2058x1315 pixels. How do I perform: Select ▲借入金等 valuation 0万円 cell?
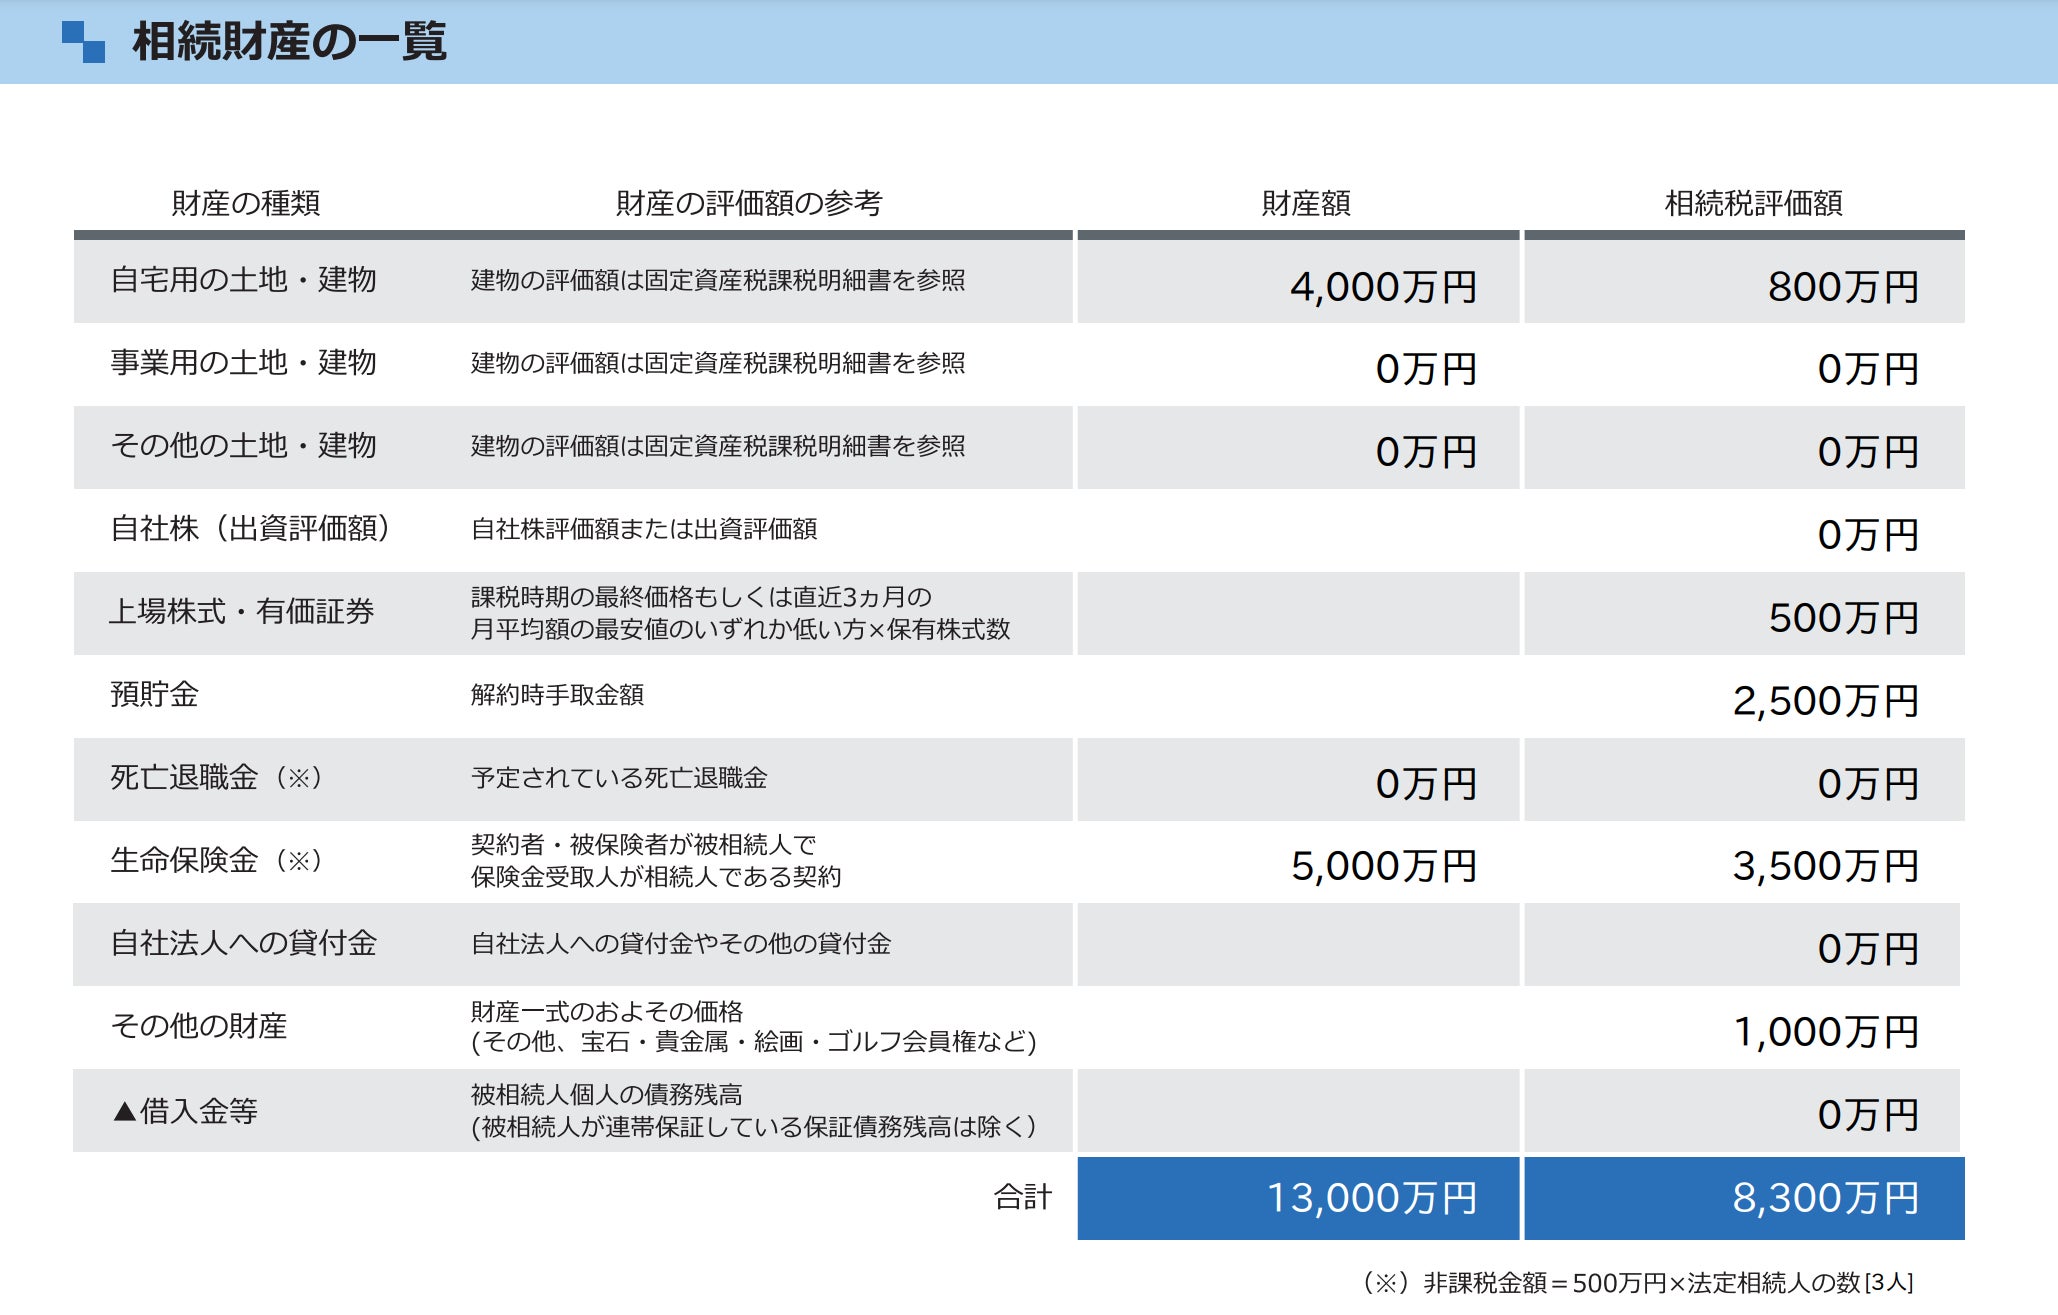click(1866, 1114)
